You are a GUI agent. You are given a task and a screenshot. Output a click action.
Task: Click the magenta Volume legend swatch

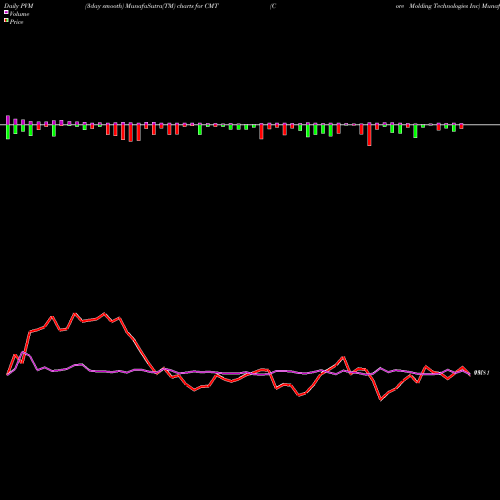(6, 12)
